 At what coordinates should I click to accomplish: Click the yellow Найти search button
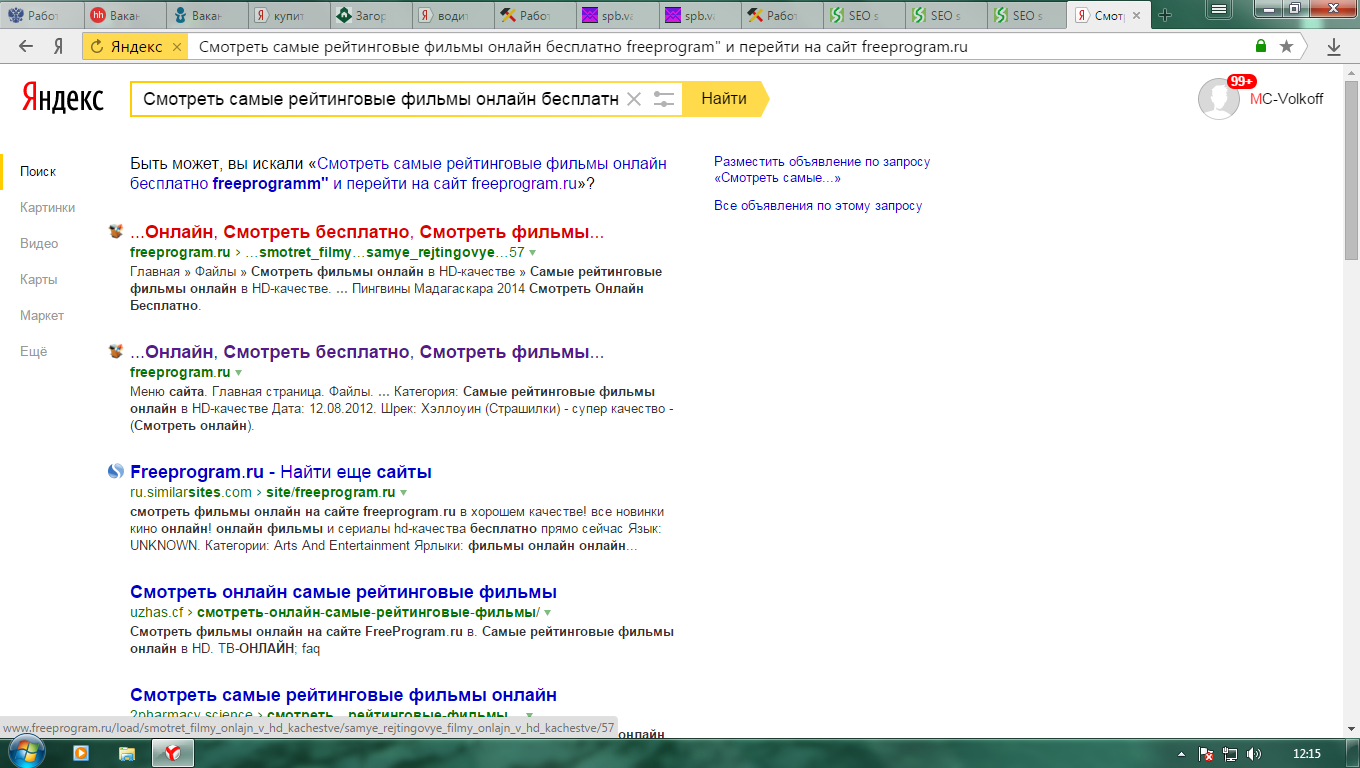[x=725, y=99]
